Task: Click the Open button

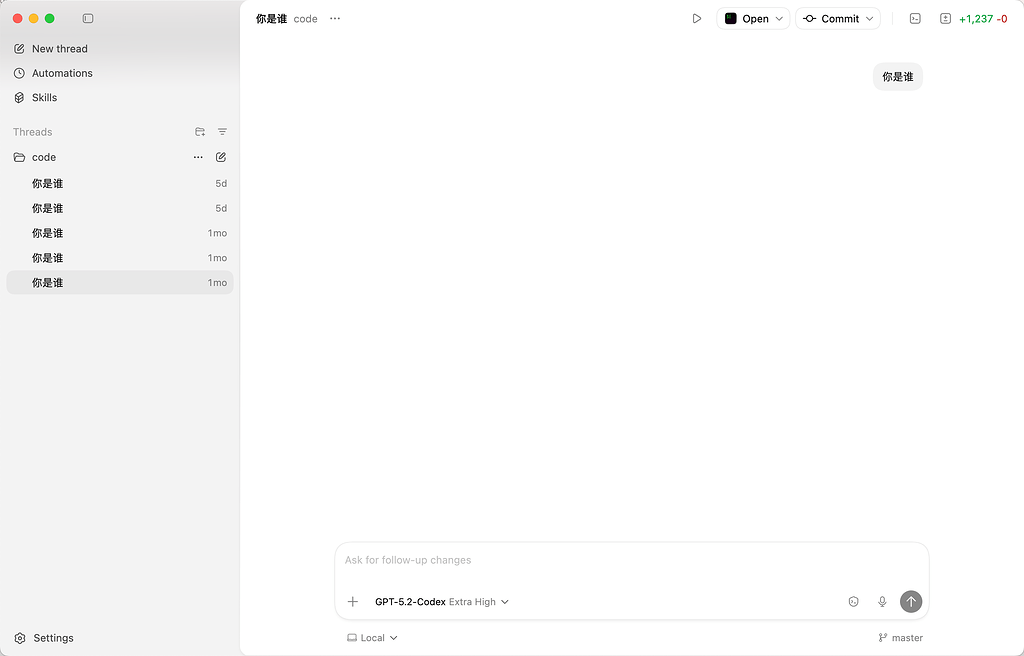Action: 746,19
